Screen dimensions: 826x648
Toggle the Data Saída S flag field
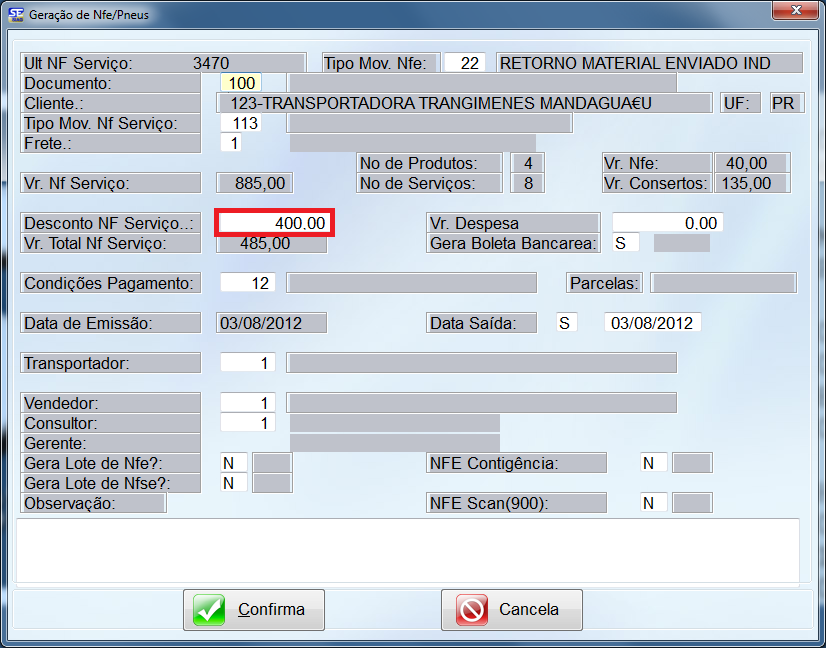(x=567, y=323)
